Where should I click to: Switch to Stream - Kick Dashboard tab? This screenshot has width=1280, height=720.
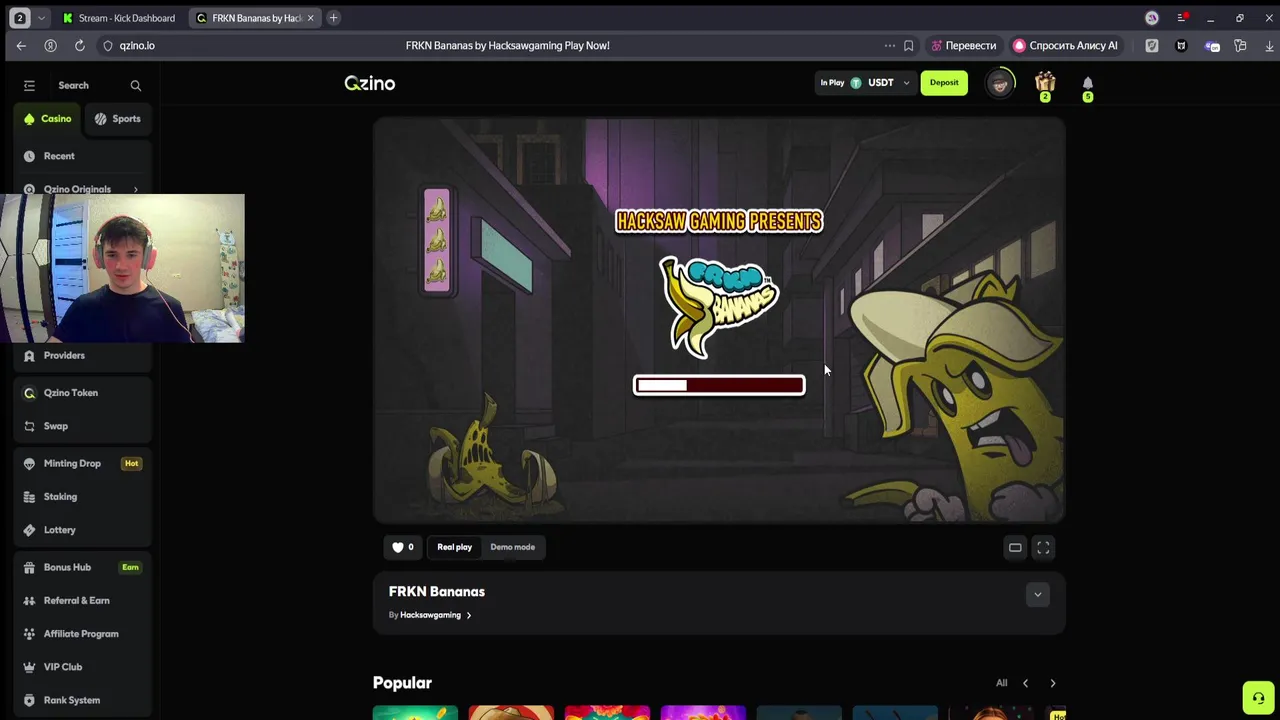pyautogui.click(x=118, y=18)
